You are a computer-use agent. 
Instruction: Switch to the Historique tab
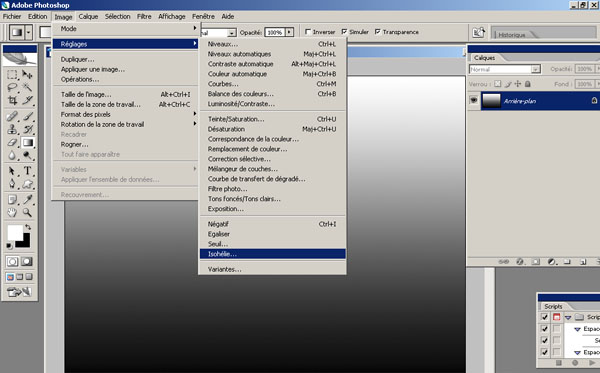[512, 35]
